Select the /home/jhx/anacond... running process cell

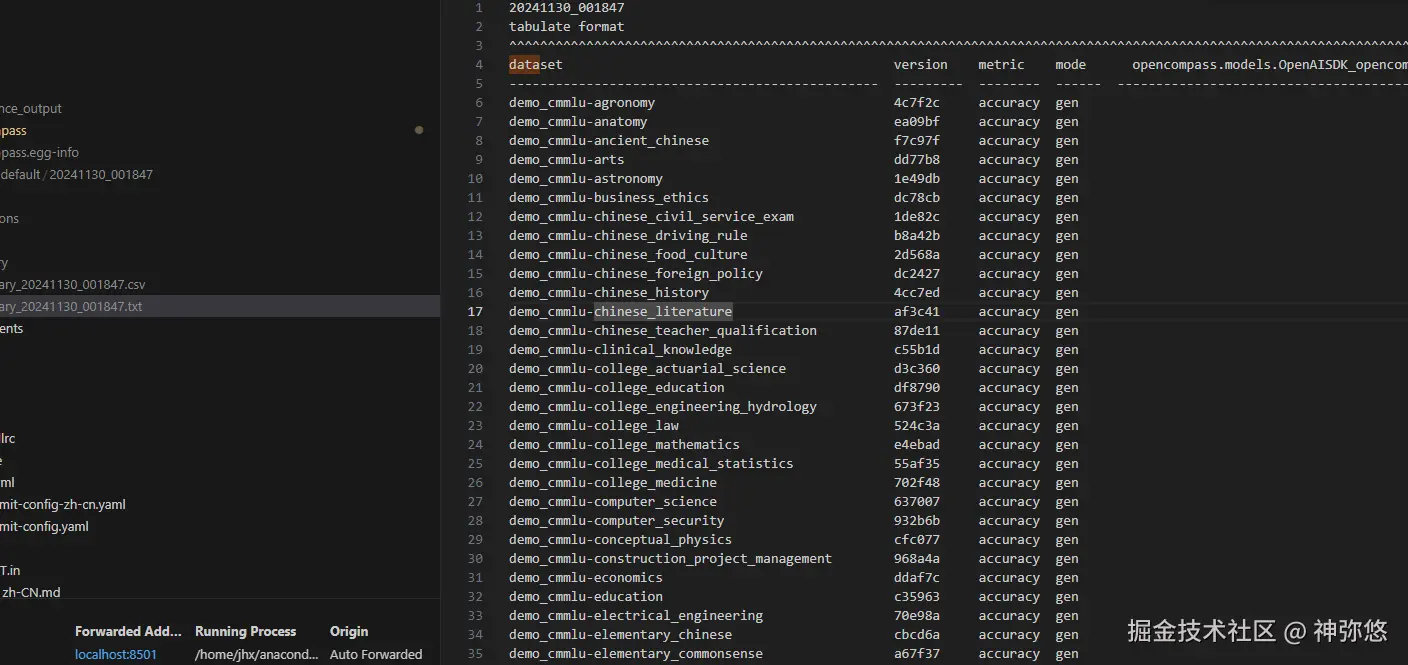[x=257, y=654]
